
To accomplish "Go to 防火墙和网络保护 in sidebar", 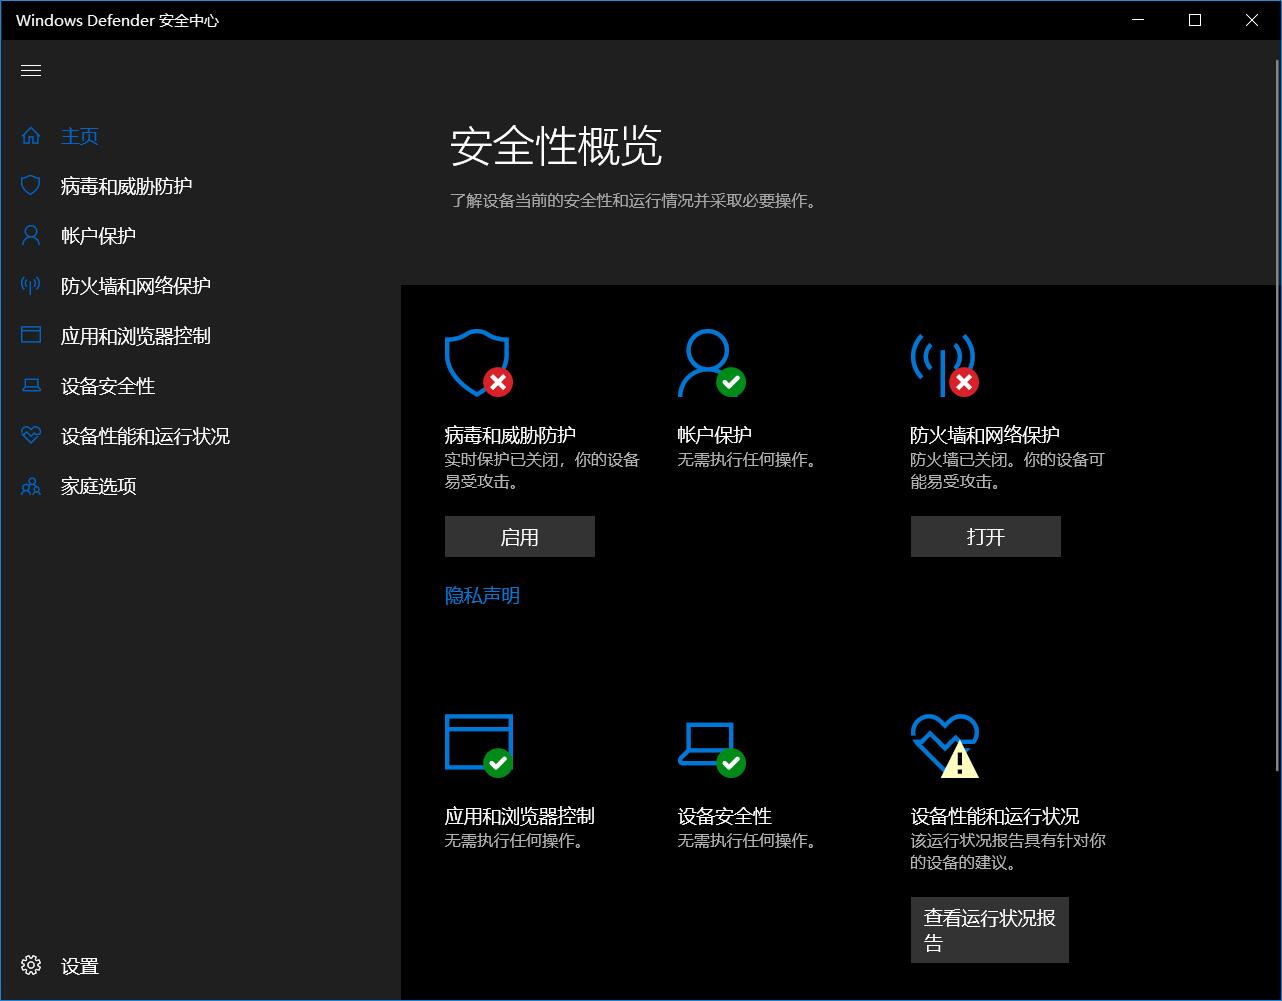I will [136, 286].
